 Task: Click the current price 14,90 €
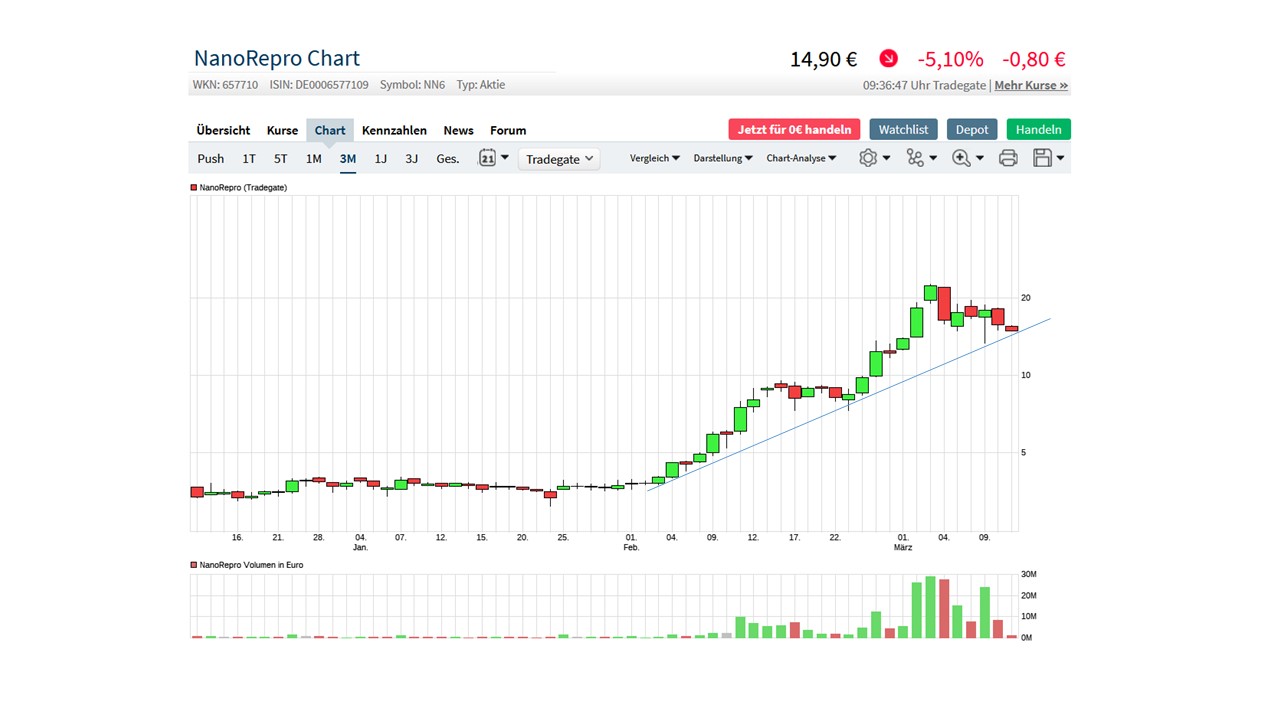click(824, 60)
